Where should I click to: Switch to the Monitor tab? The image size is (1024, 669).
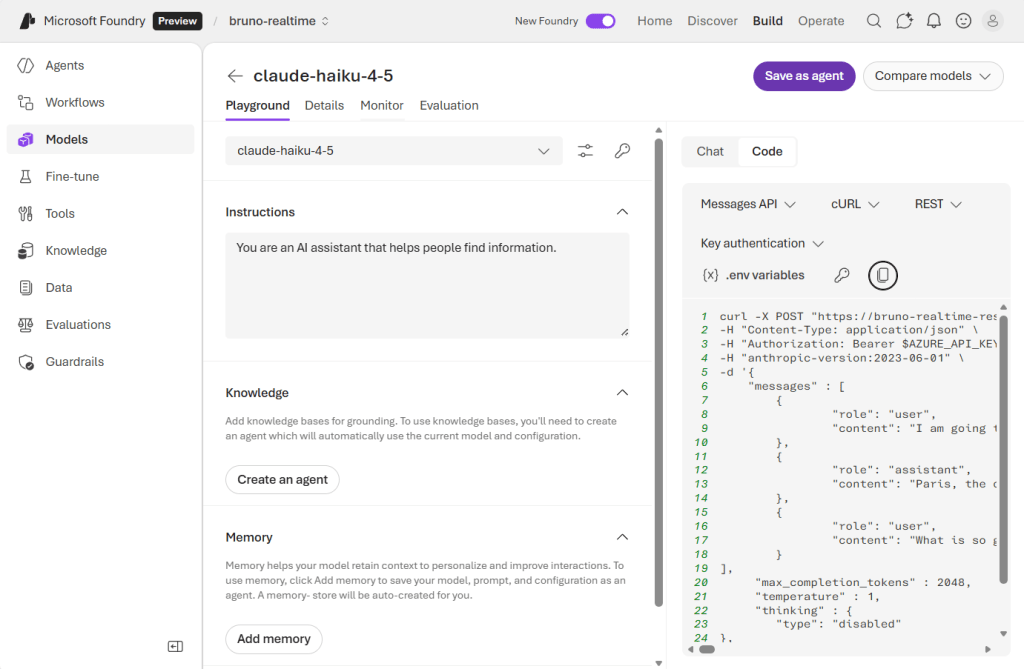click(381, 105)
